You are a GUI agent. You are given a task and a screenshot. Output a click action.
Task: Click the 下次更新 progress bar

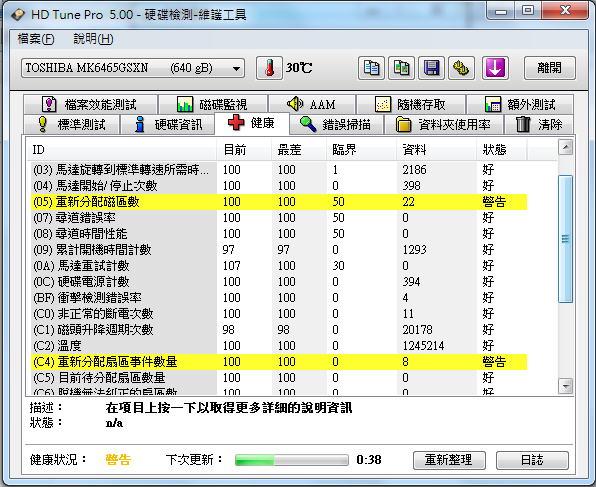[x=292, y=460]
